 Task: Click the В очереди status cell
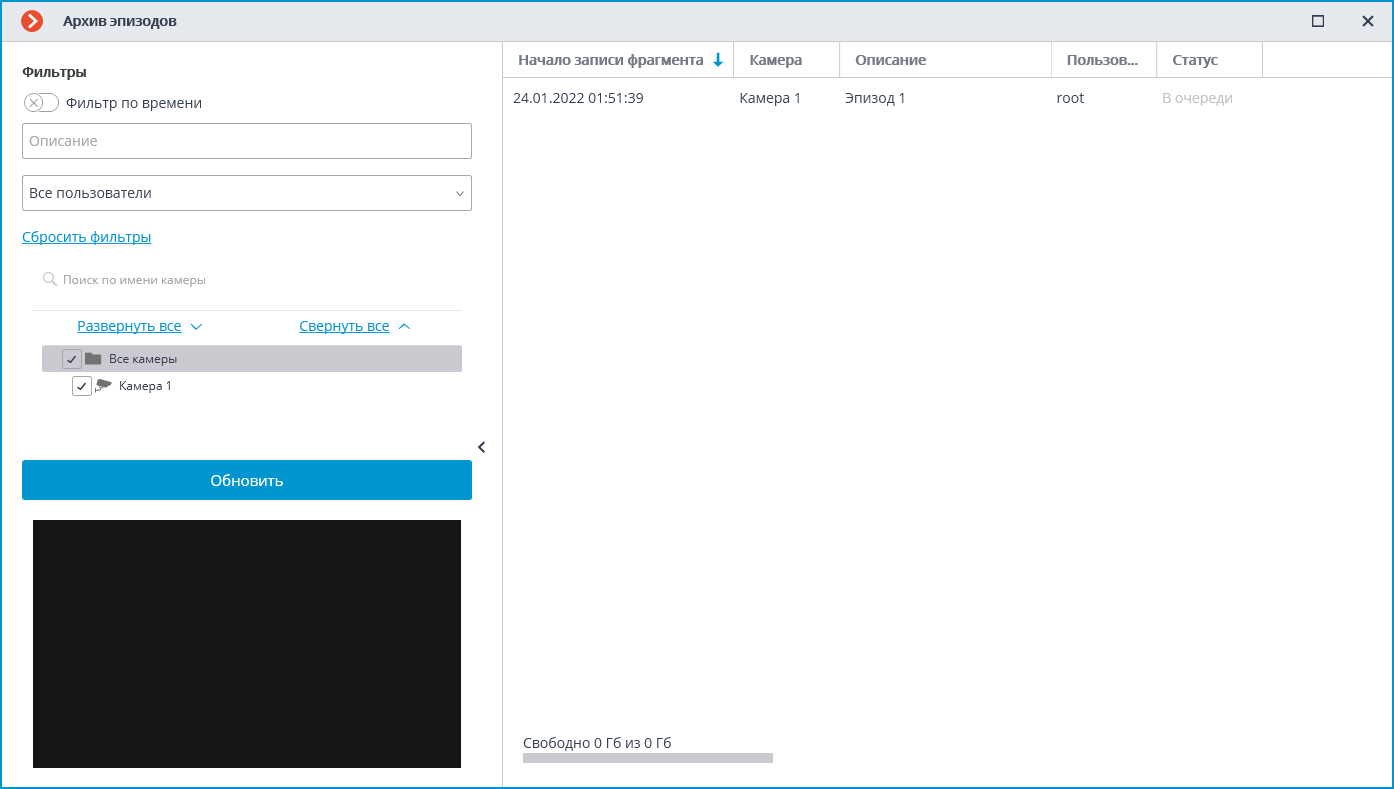[1197, 98]
